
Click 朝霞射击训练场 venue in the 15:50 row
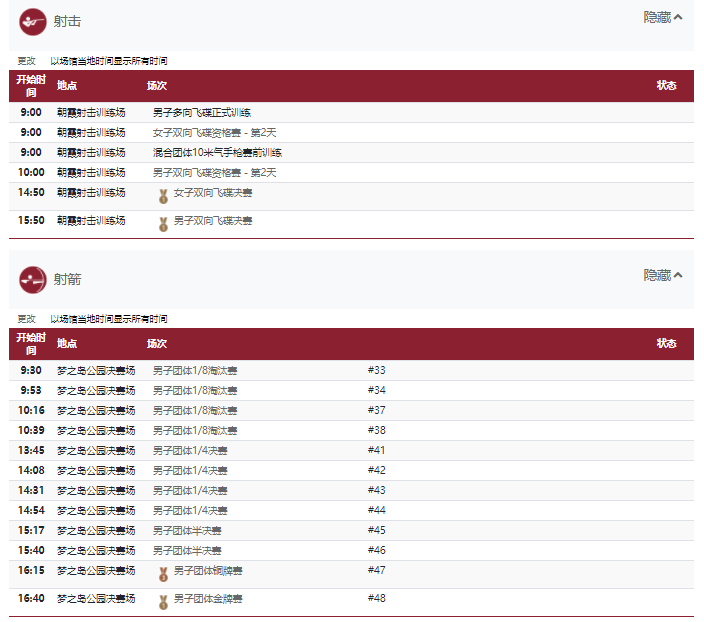(91, 221)
